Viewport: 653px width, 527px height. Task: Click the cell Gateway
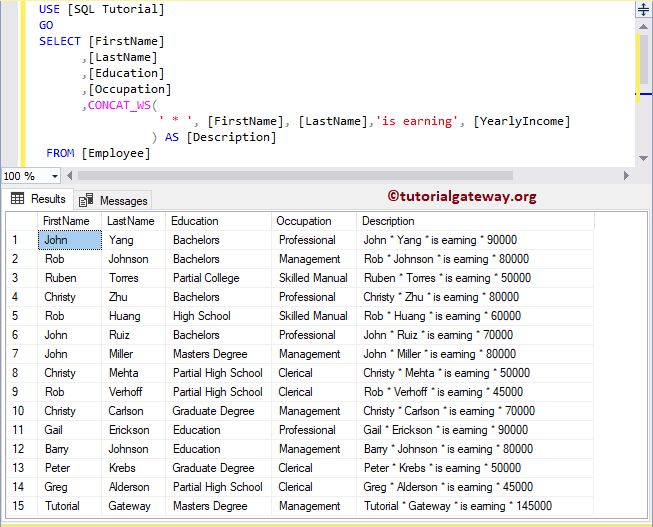[x=133, y=506]
